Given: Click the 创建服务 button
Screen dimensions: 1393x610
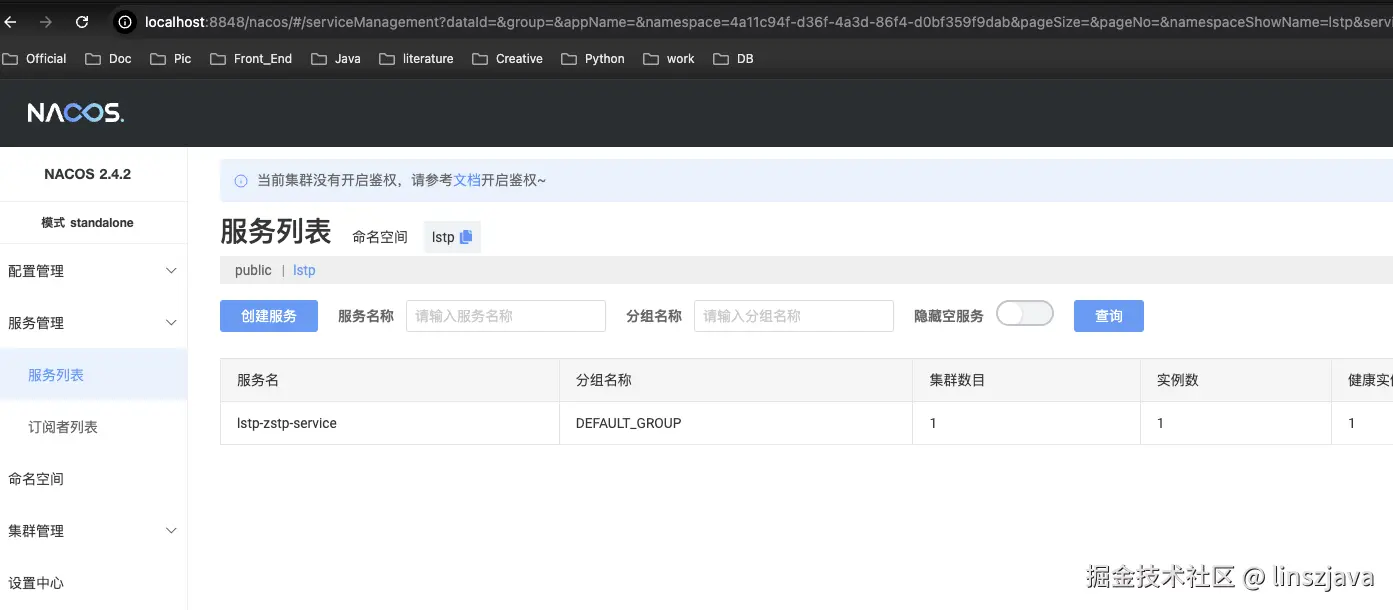Looking at the screenshot, I should (x=269, y=316).
